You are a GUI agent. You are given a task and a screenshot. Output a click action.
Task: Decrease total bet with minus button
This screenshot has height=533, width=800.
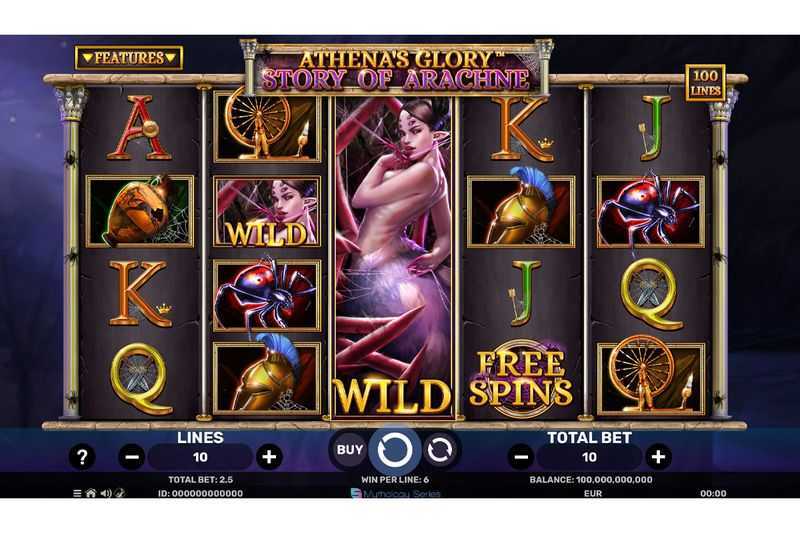click(521, 456)
